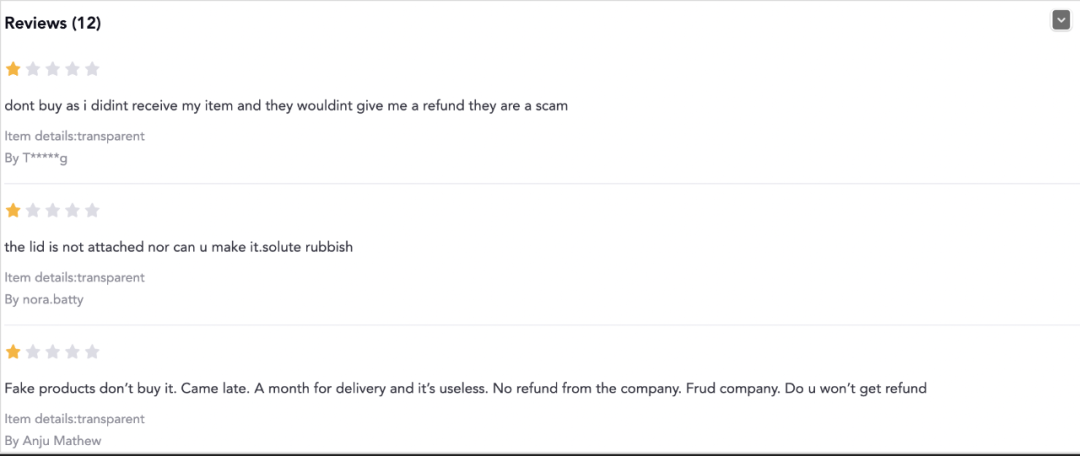Viewport: 1080px width, 456px height.
Task: Click the second star in T*****g's review
Action: (33, 69)
